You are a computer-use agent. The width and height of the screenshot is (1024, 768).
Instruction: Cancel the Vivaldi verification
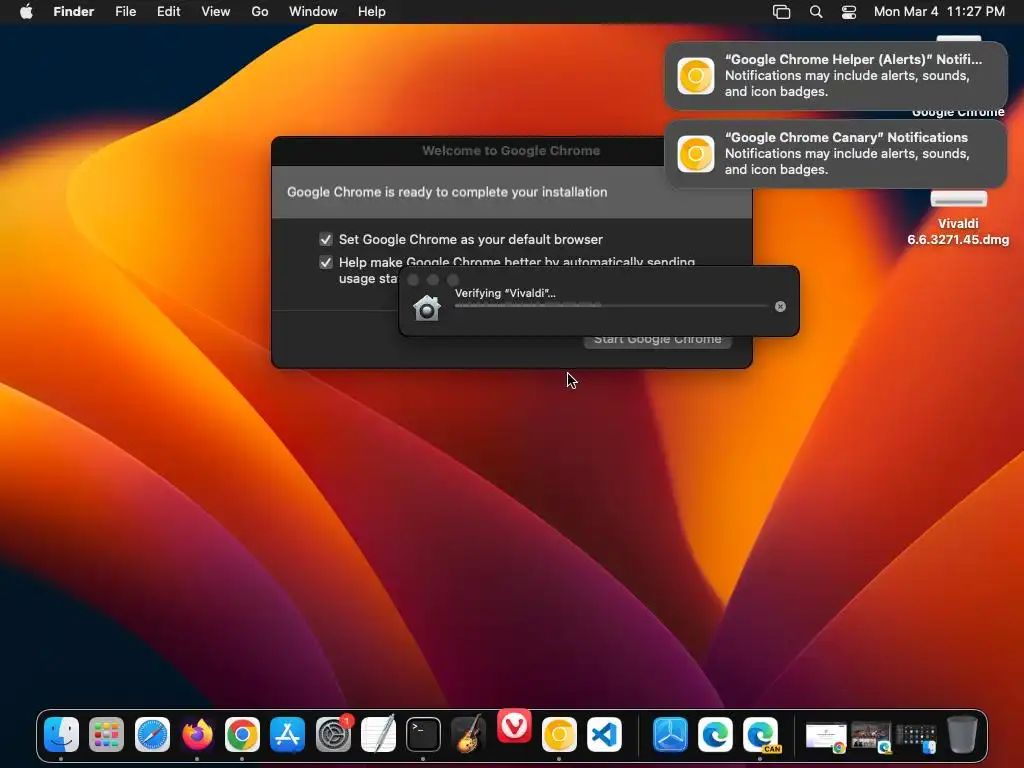(780, 306)
